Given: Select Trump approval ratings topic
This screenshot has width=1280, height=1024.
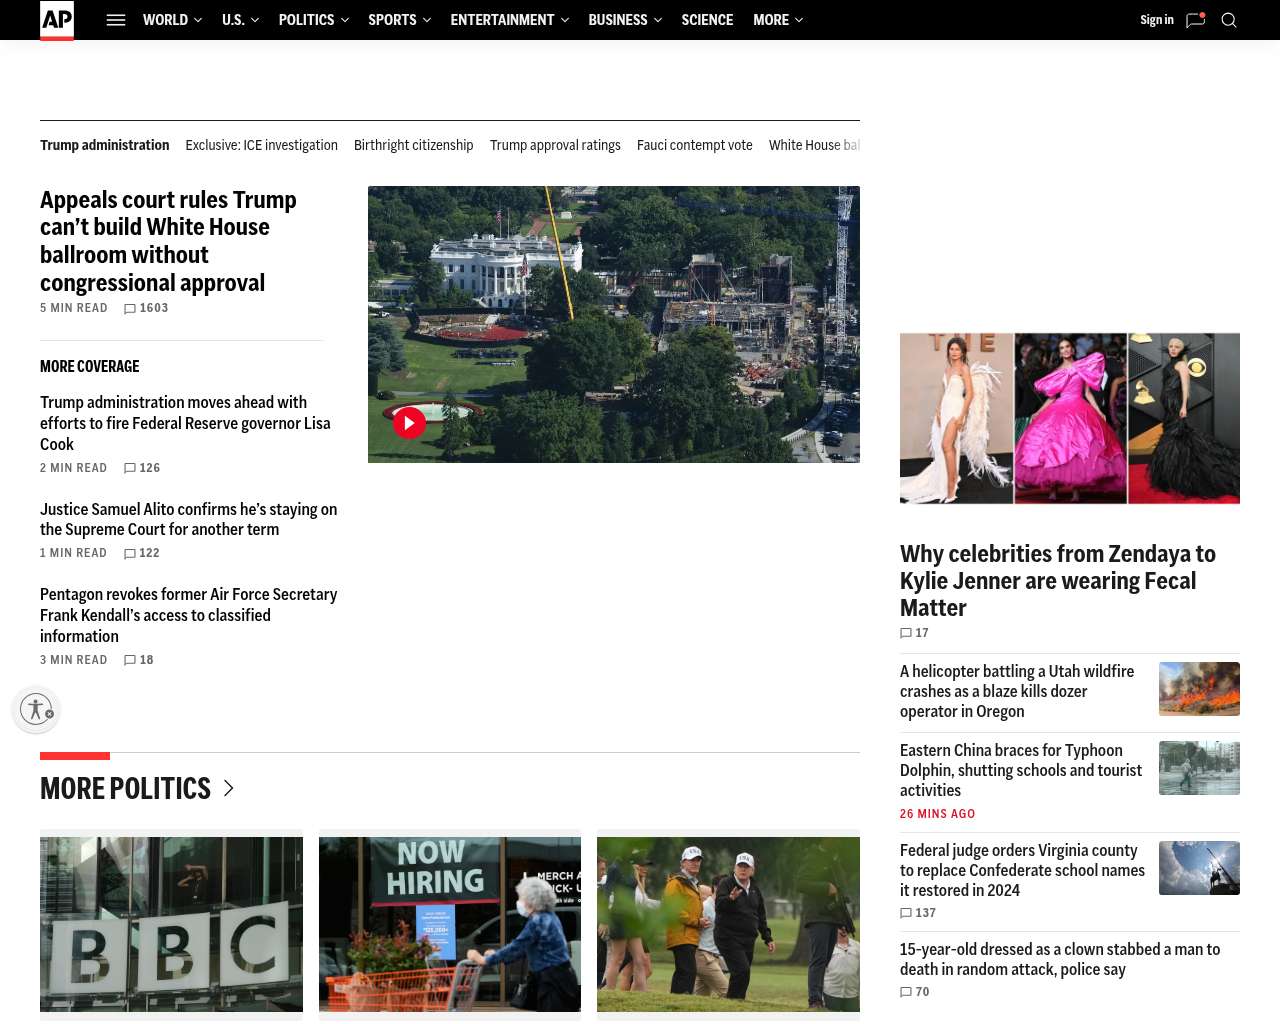Looking at the screenshot, I should click(555, 145).
